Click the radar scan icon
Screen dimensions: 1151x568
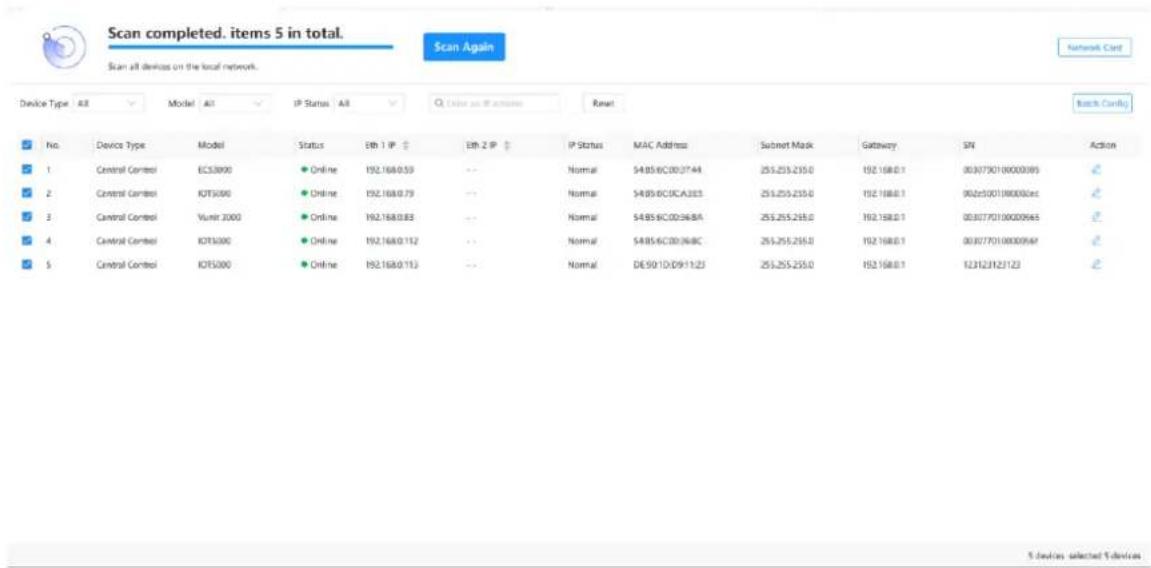pos(64,48)
